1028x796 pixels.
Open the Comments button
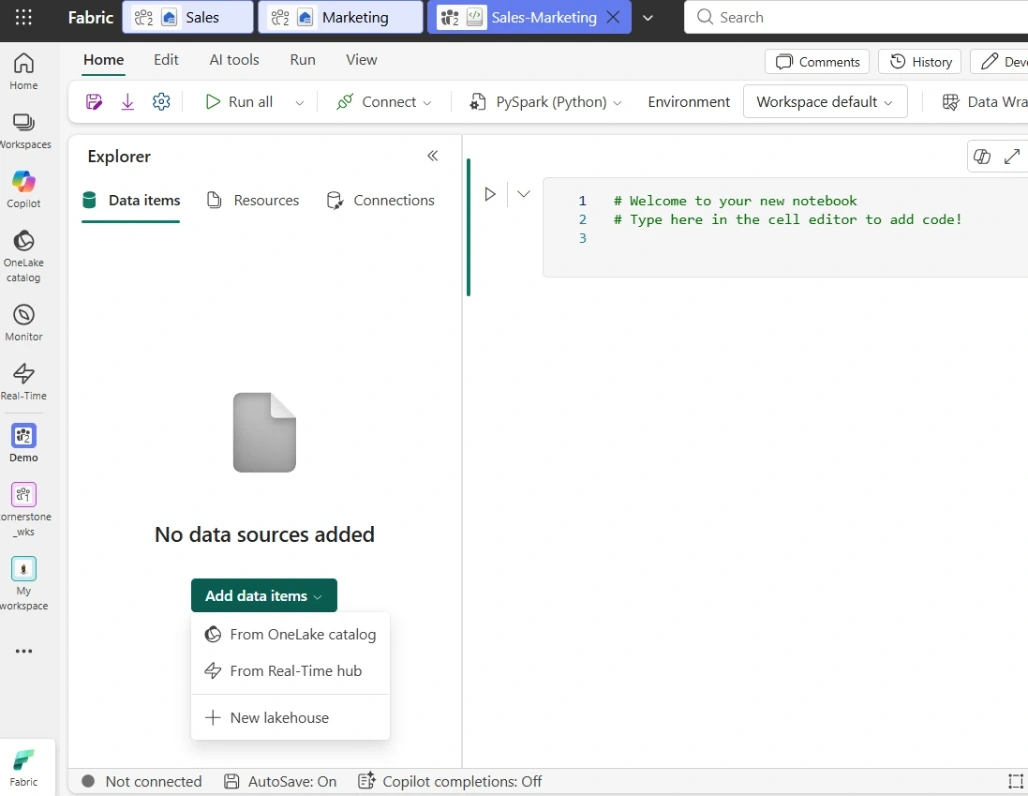pyautogui.click(x=817, y=62)
